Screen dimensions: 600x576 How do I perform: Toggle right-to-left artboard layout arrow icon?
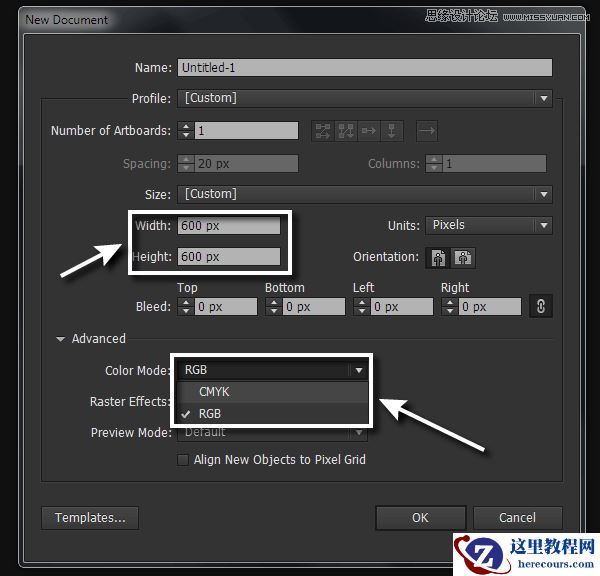click(427, 131)
